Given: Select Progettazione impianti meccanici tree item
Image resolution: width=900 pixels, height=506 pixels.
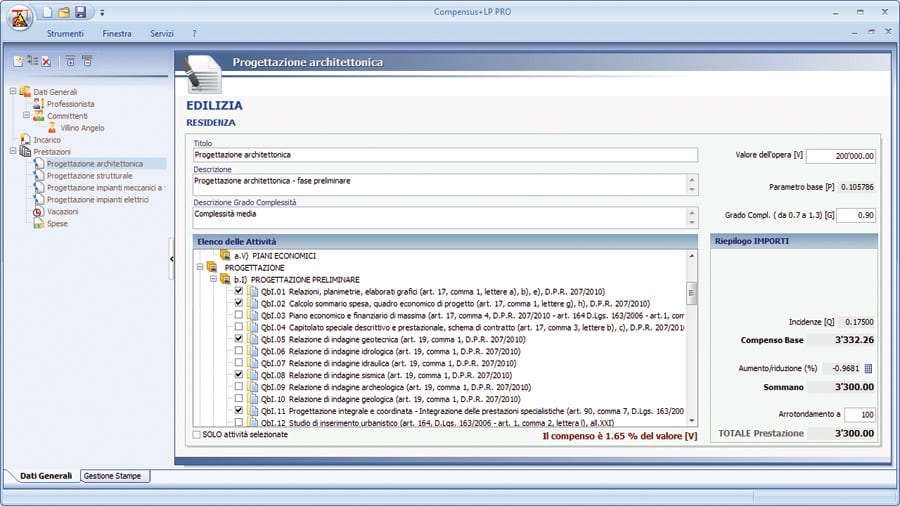Looking at the screenshot, I should tap(104, 188).
